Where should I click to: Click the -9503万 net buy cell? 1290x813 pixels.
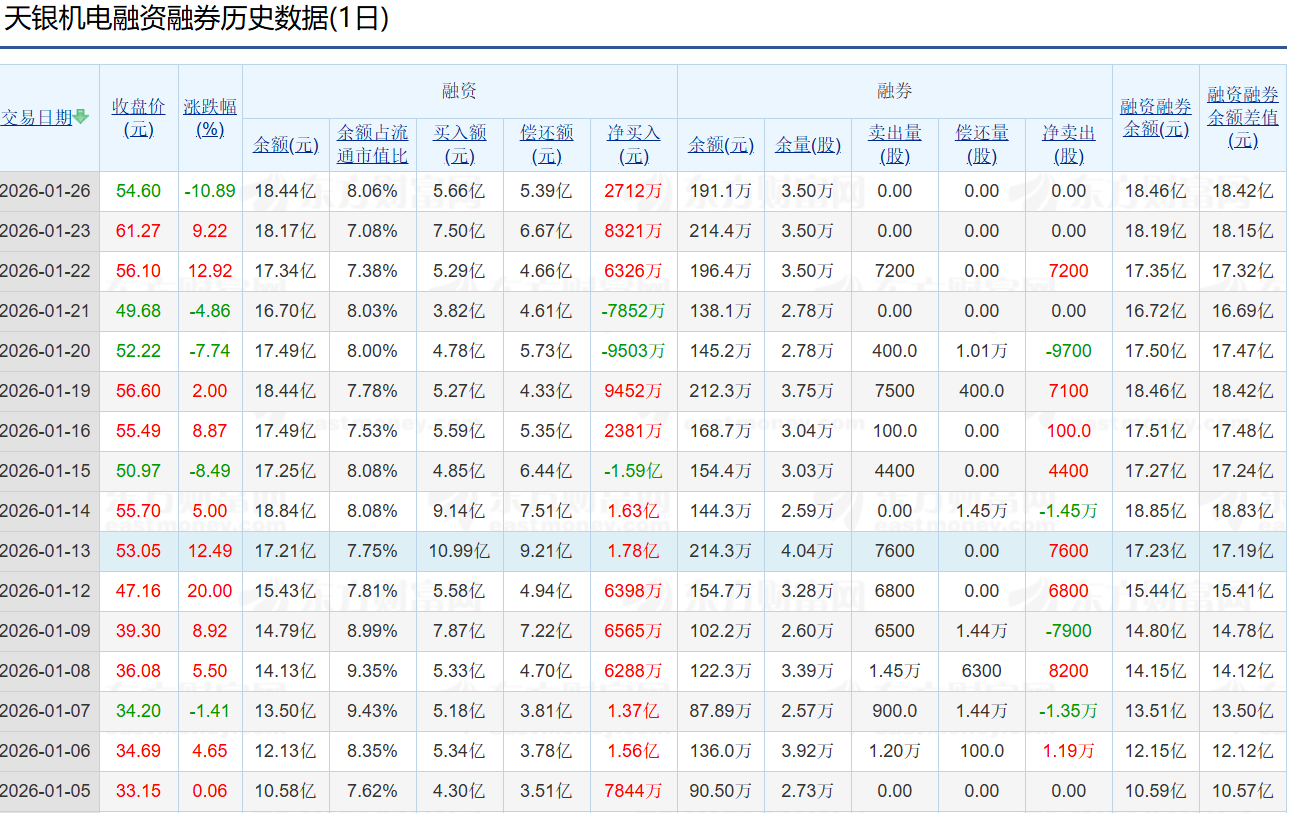click(x=633, y=351)
